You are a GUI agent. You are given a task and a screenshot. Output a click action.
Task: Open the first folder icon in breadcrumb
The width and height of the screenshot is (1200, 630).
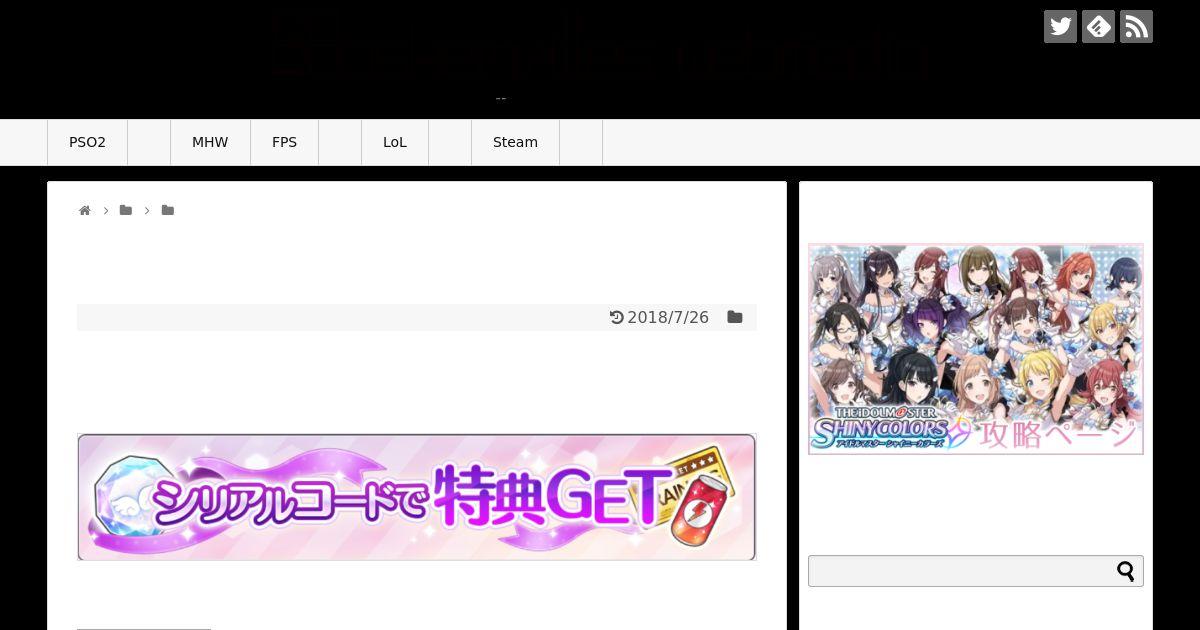[126, 210]
